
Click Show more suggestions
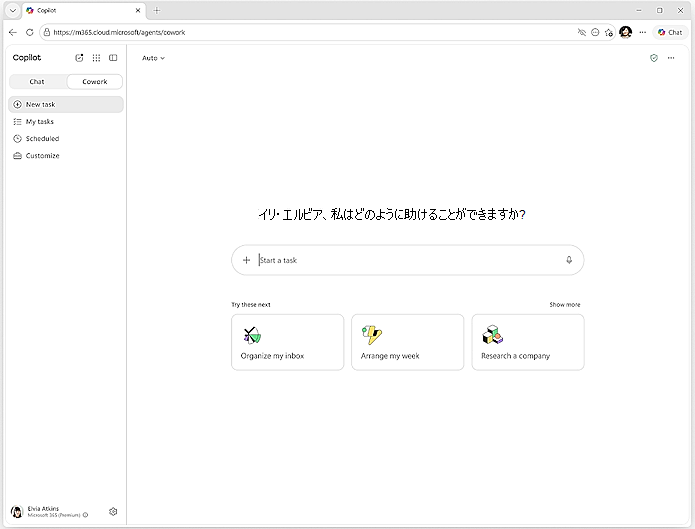coord(565,305)
